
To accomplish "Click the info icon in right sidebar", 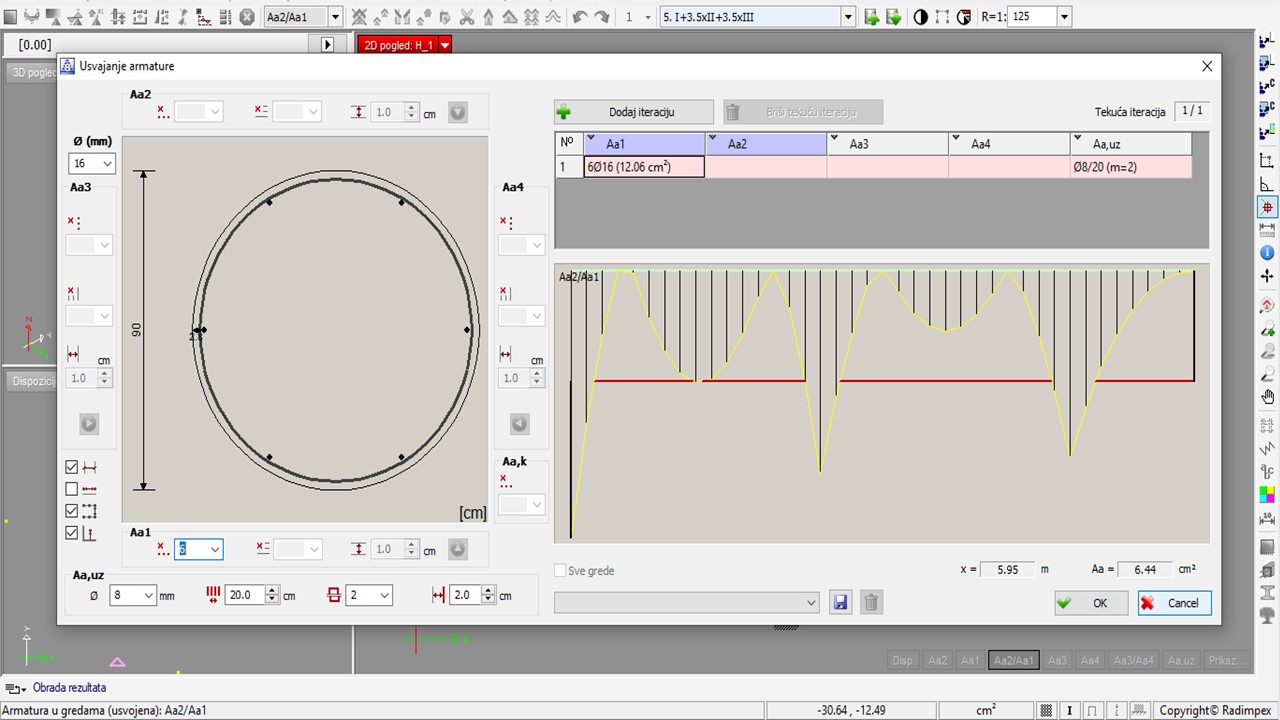I will (x=1267, y=253).
